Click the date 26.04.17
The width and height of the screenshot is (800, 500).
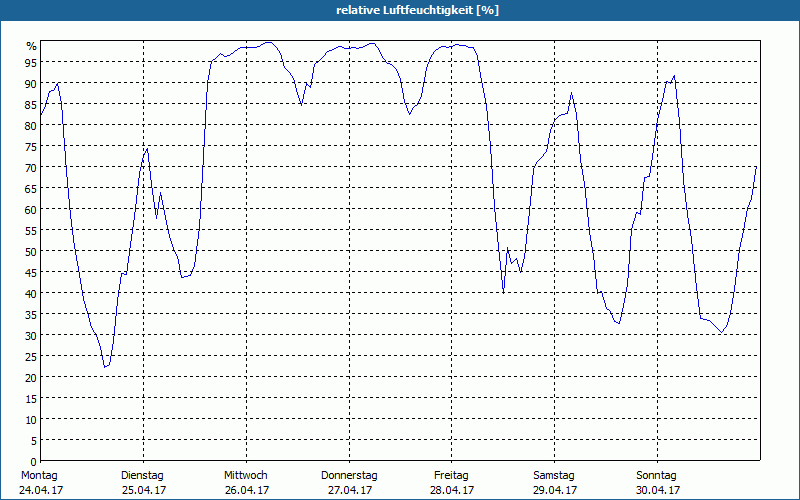247,490
